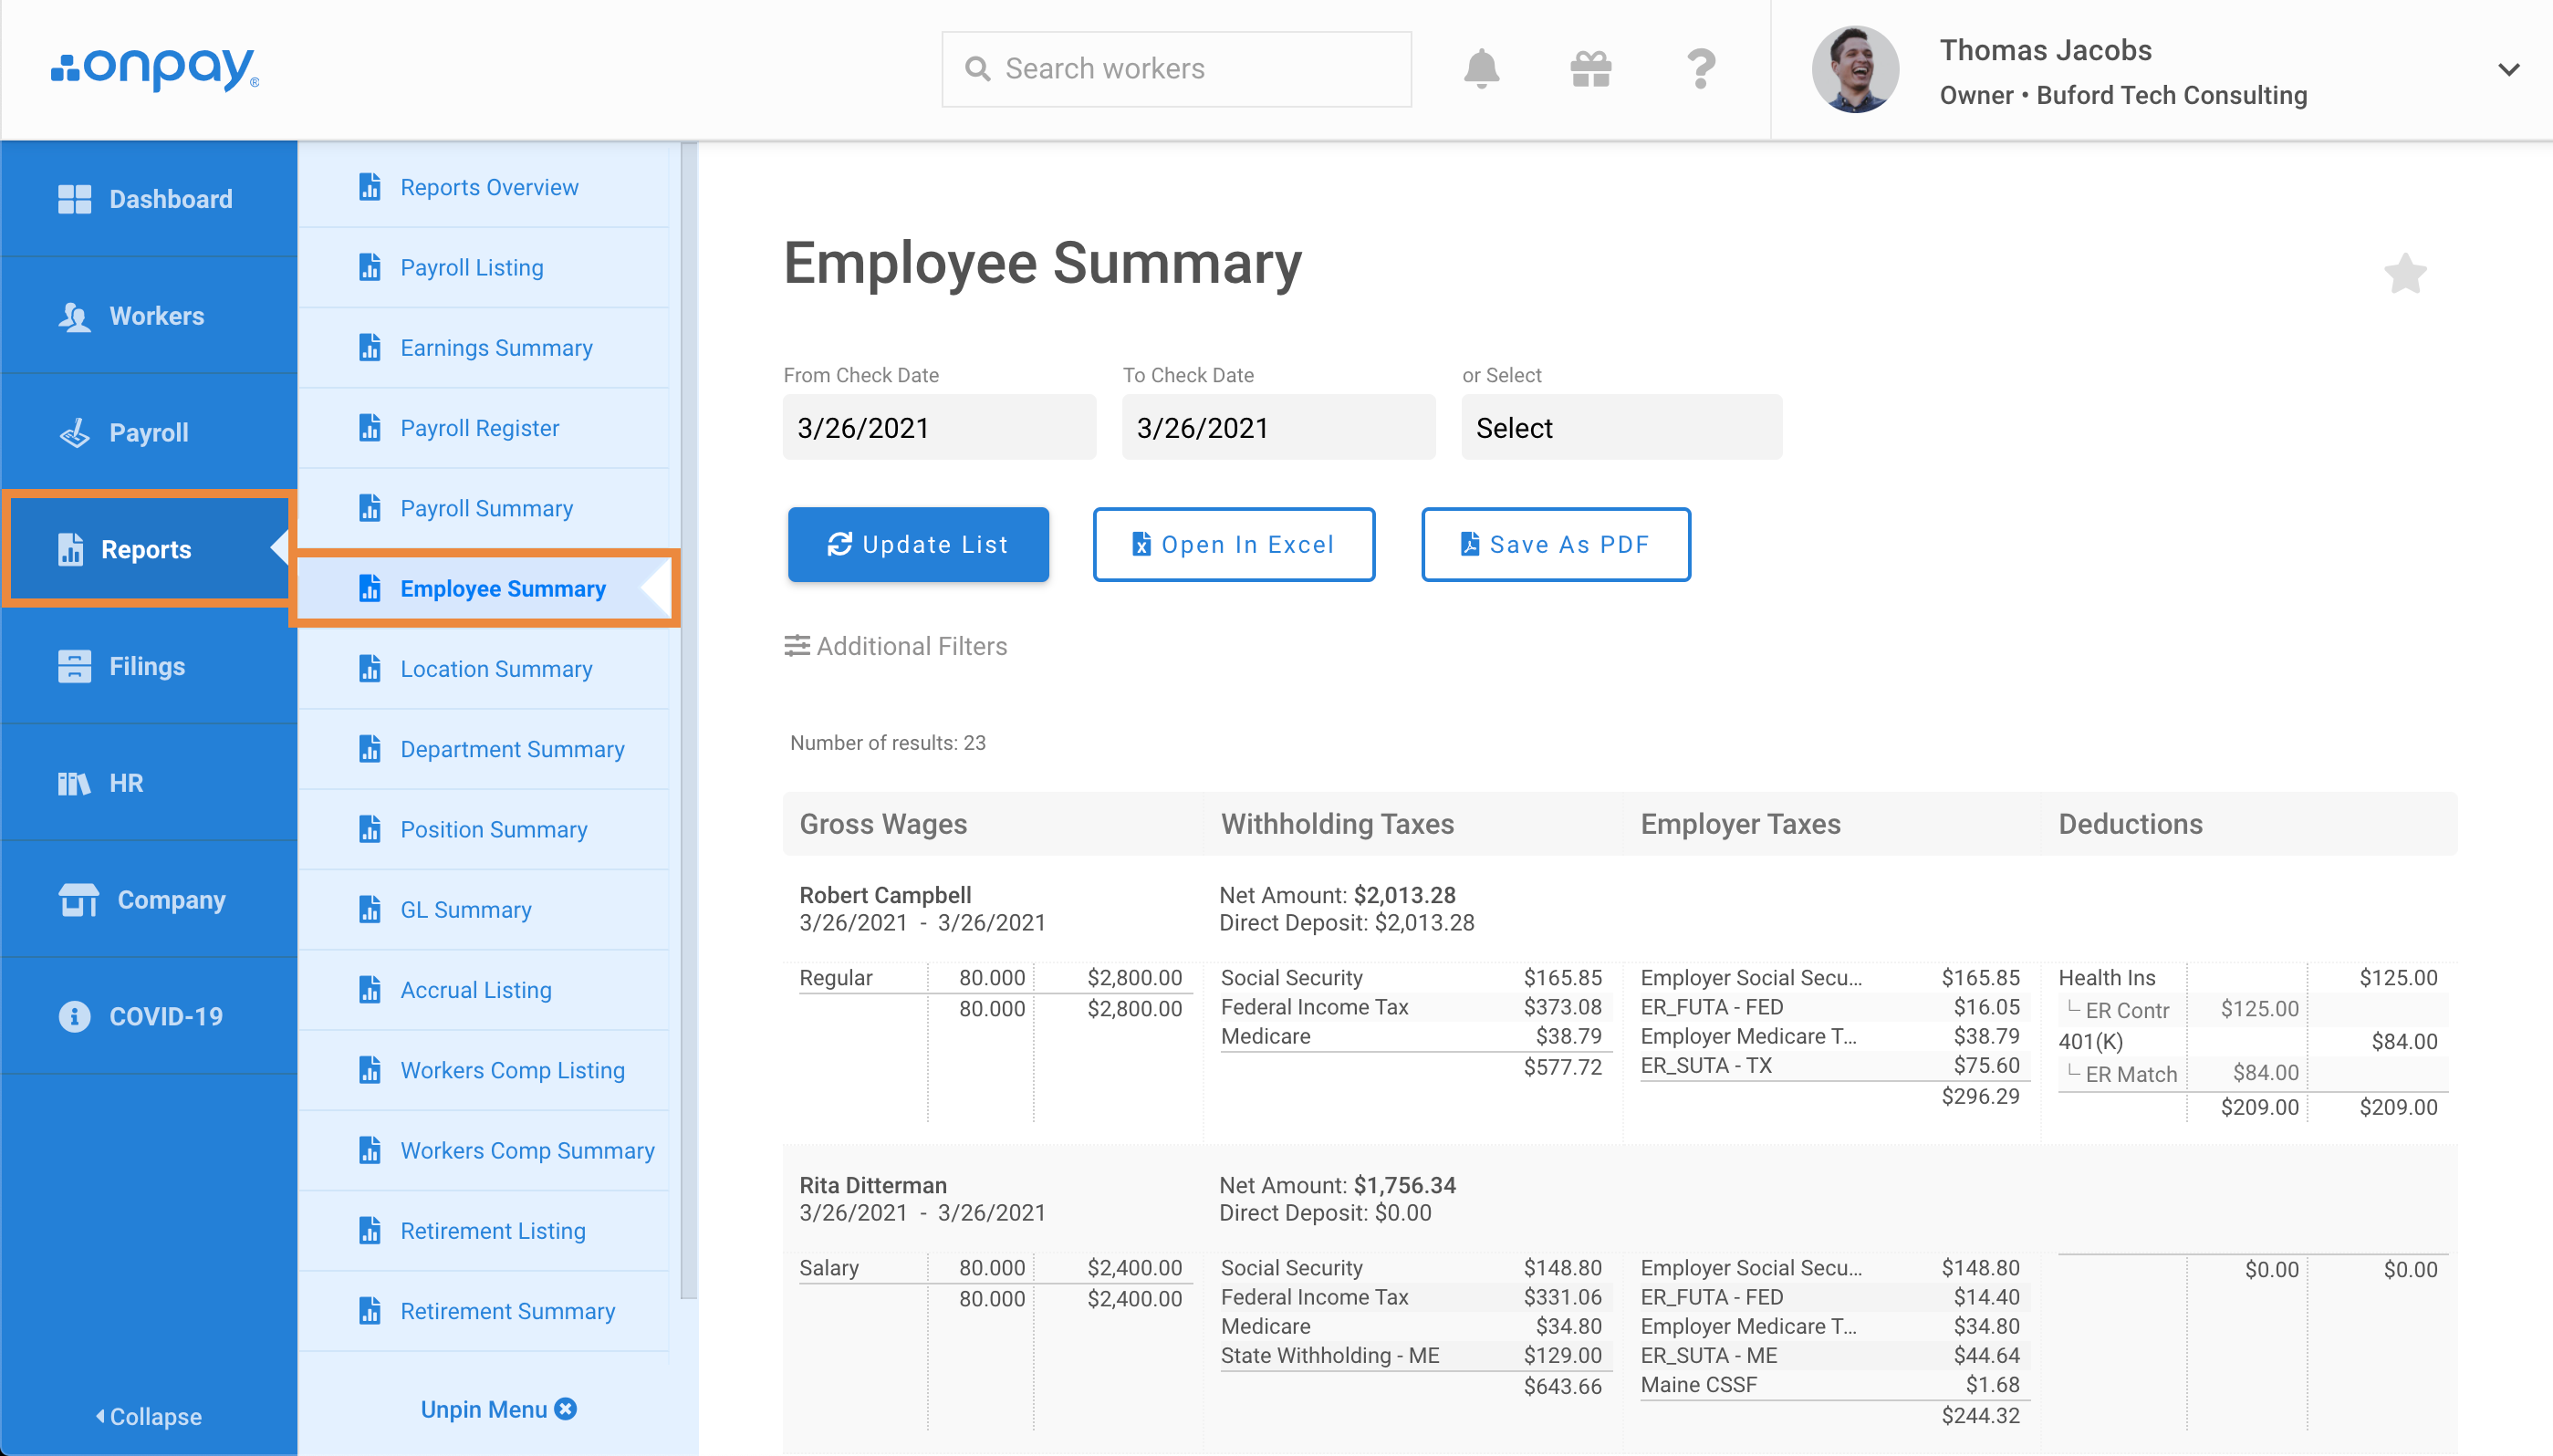Screen dimensions: 2553x1456
Task: Open Department Summary report
Action: [x=484, y=749]
